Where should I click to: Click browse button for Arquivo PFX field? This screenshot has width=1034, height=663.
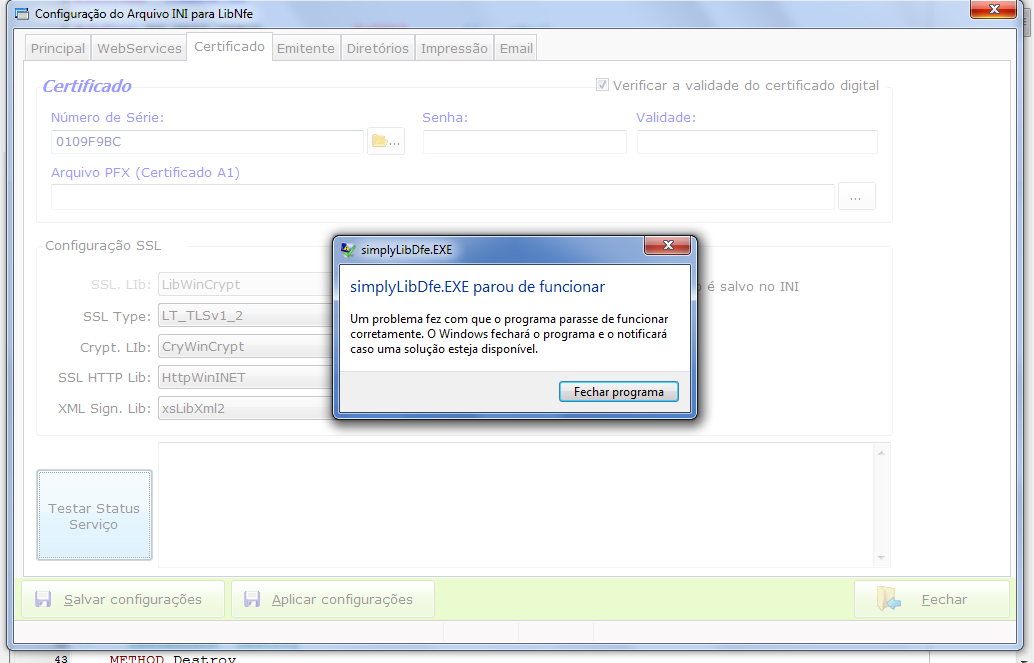point(856,197)
